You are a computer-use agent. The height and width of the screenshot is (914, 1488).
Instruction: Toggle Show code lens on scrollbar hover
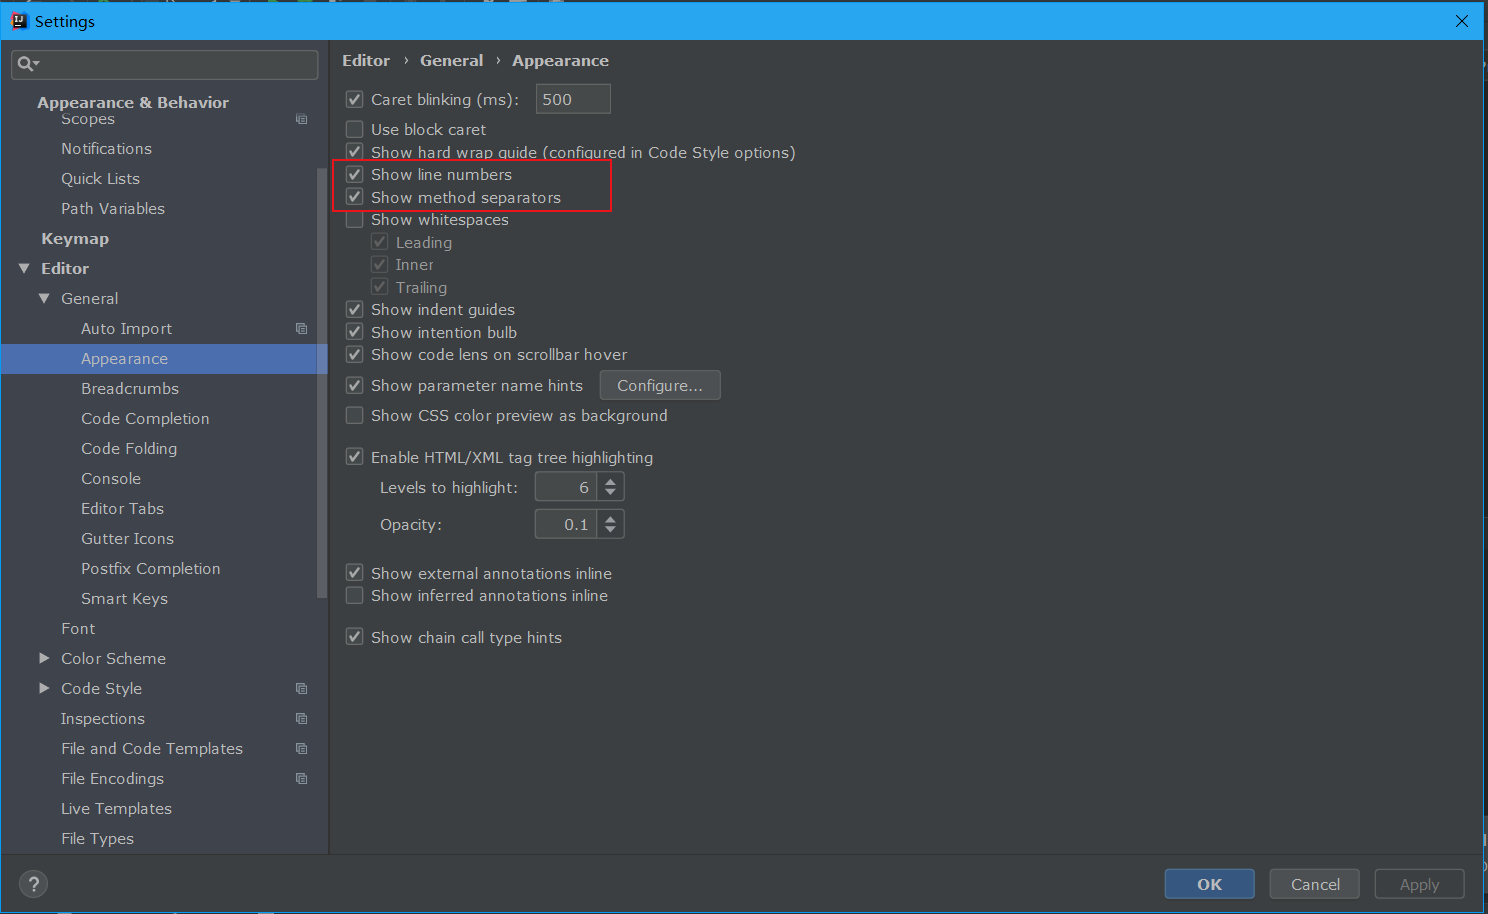354,354
